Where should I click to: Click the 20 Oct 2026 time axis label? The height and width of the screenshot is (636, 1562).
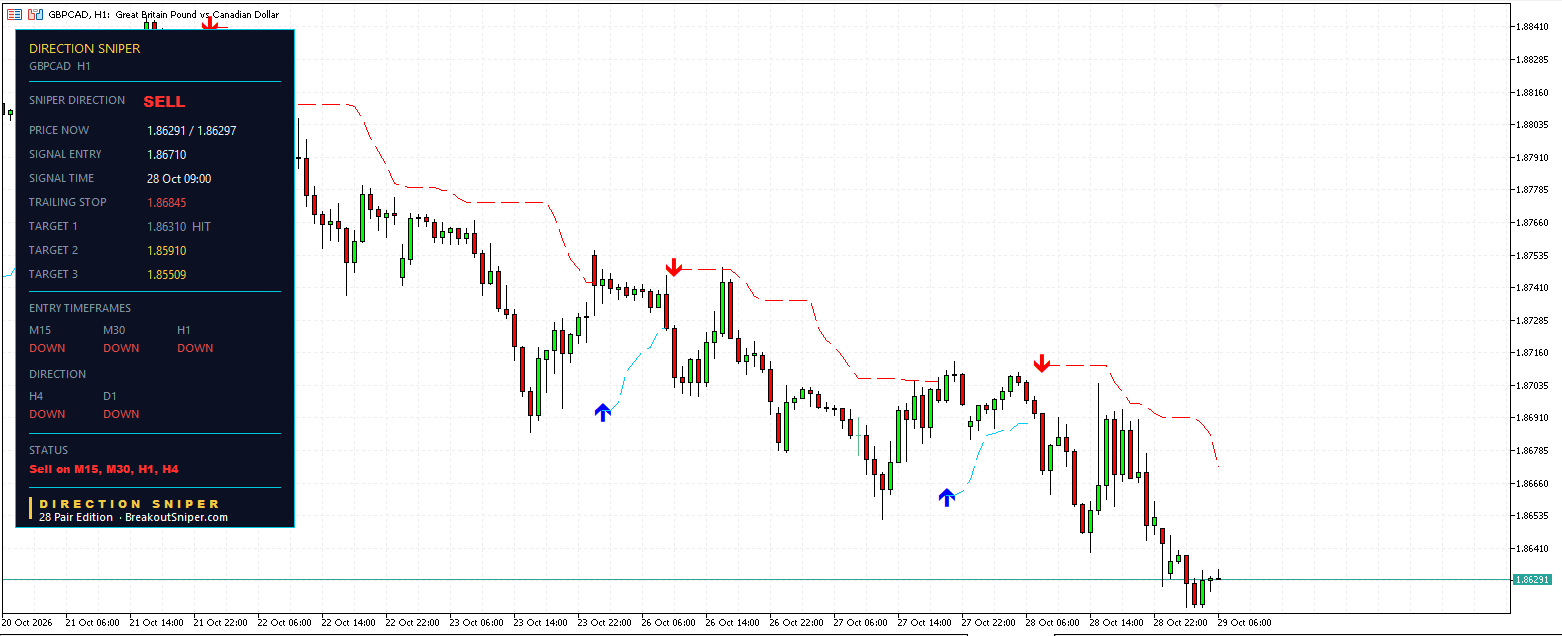pyautogui.click(x=26, y=622)
